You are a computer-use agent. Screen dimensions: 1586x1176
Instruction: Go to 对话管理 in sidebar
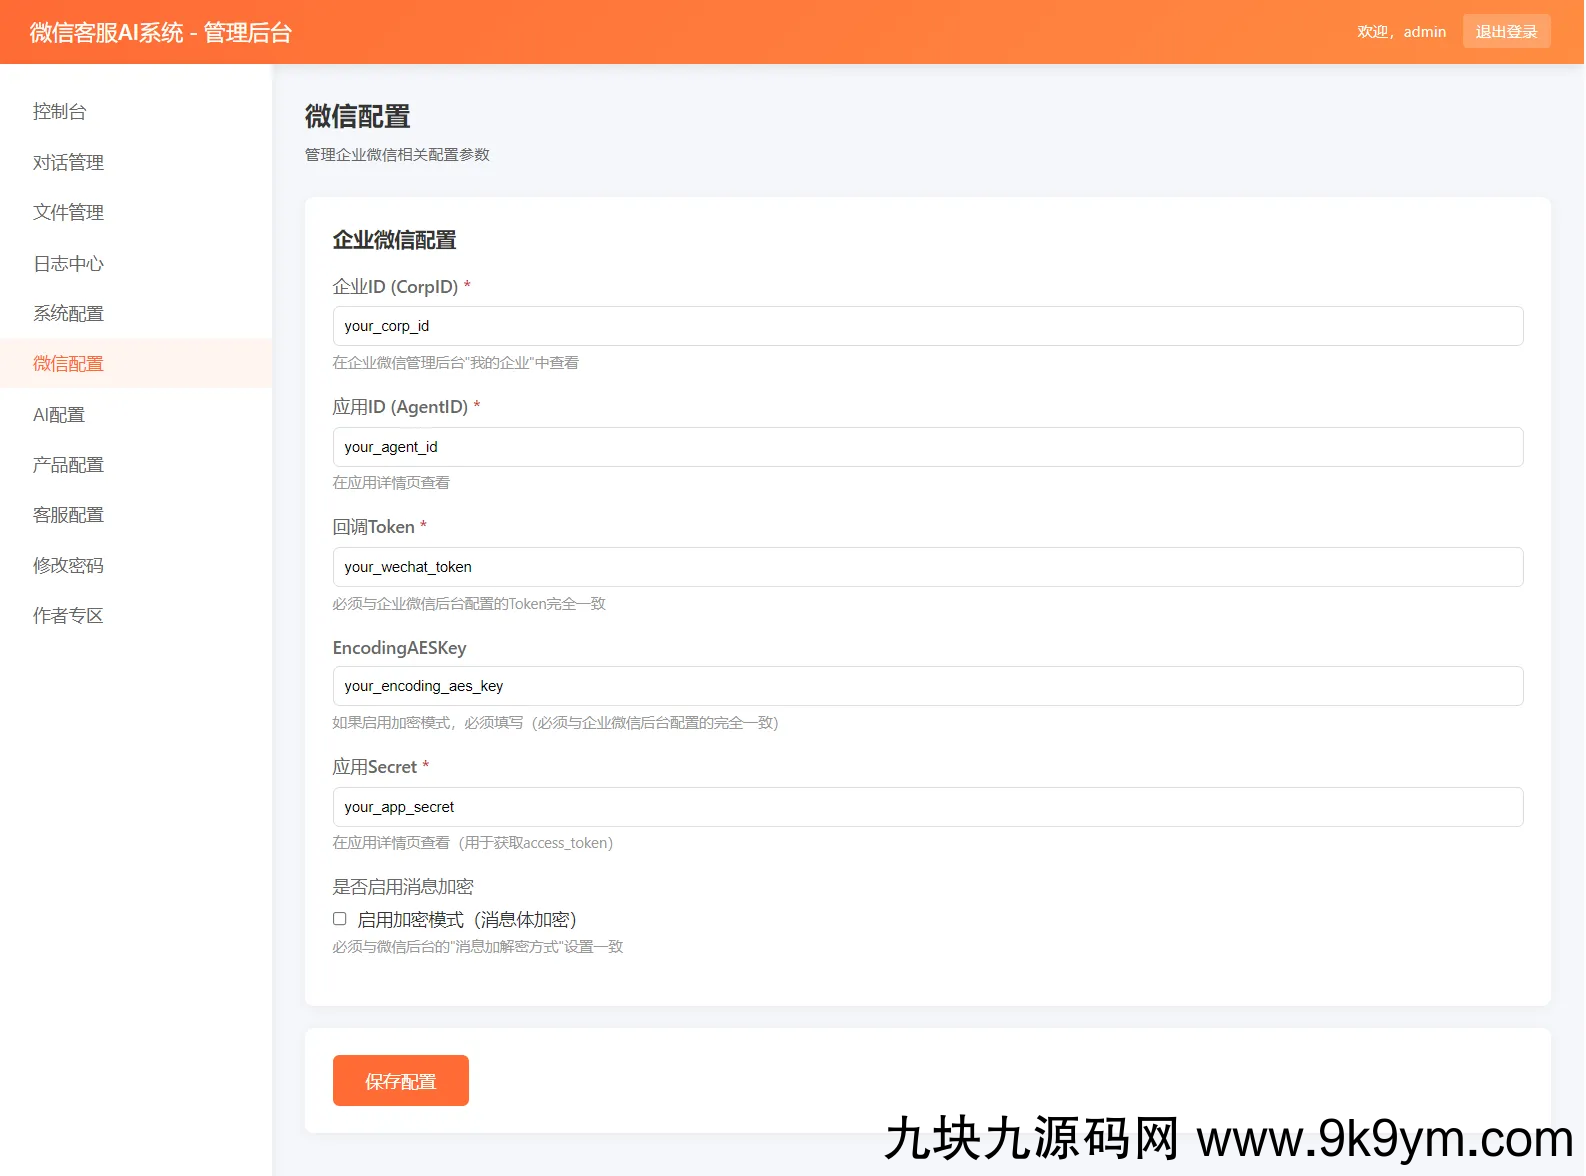[x=68, y=162]
